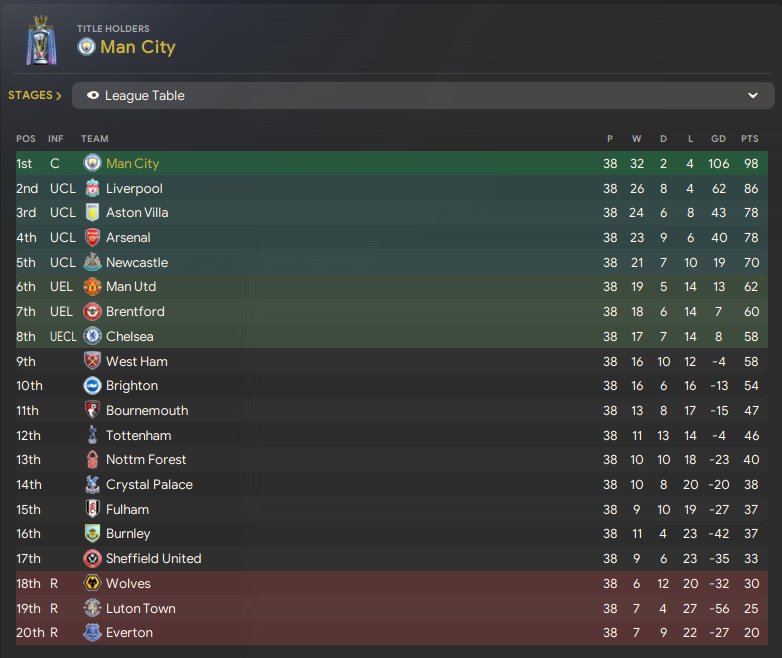The height and width of the screenshot is (658, 782).
Task: Expand the League Table chevron arrow
Action: point(753,96)
